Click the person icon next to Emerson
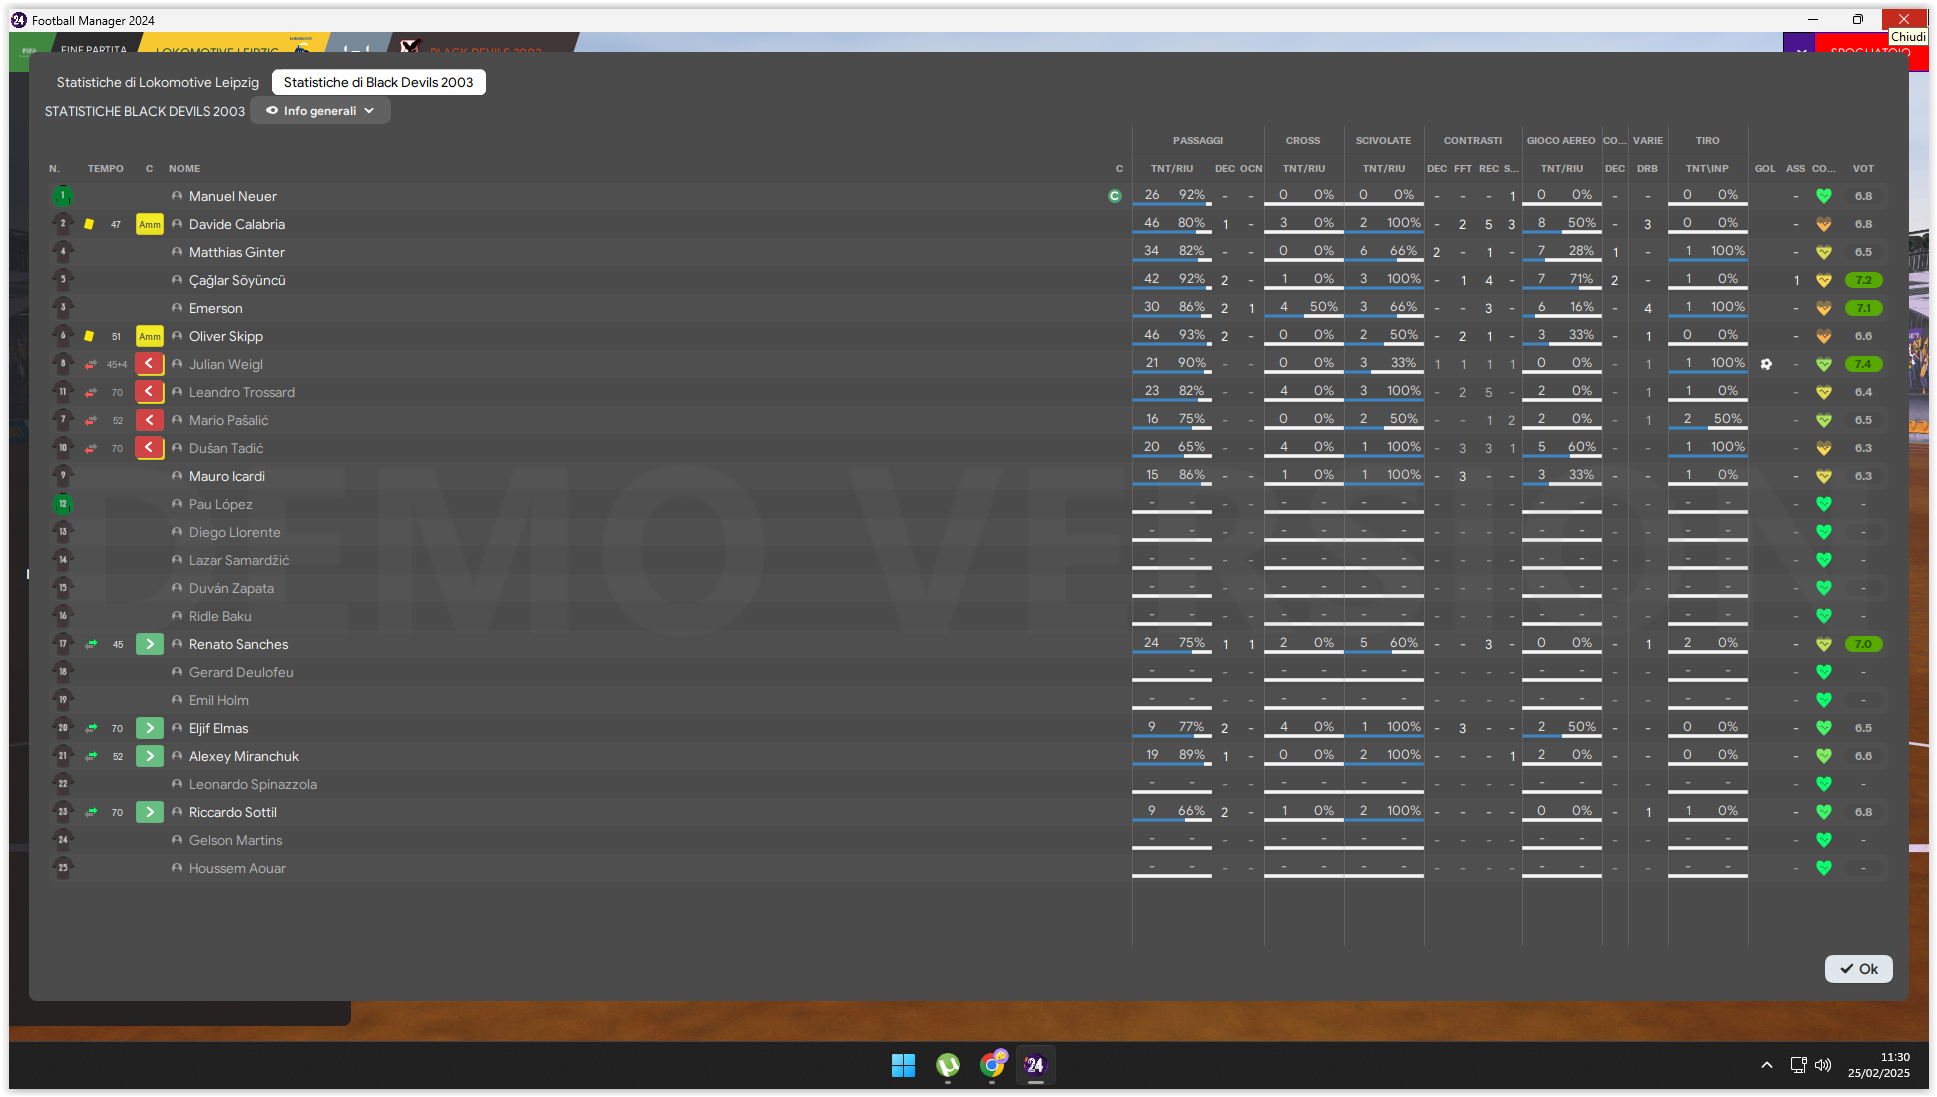This screenshot has height=1097, width=1937. (177, 308)
